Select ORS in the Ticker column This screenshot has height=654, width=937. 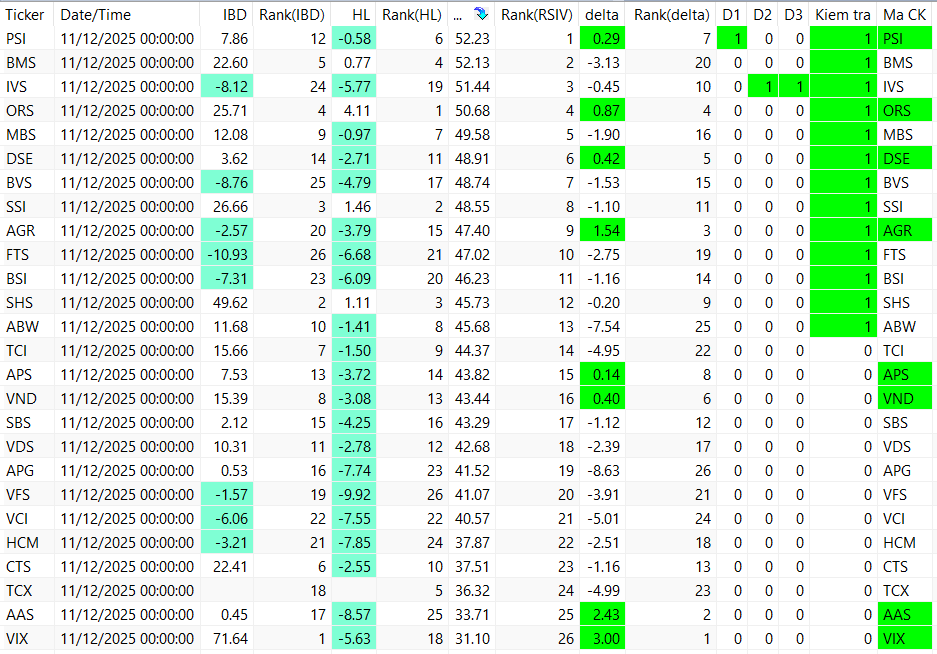(x=20, y=111)
